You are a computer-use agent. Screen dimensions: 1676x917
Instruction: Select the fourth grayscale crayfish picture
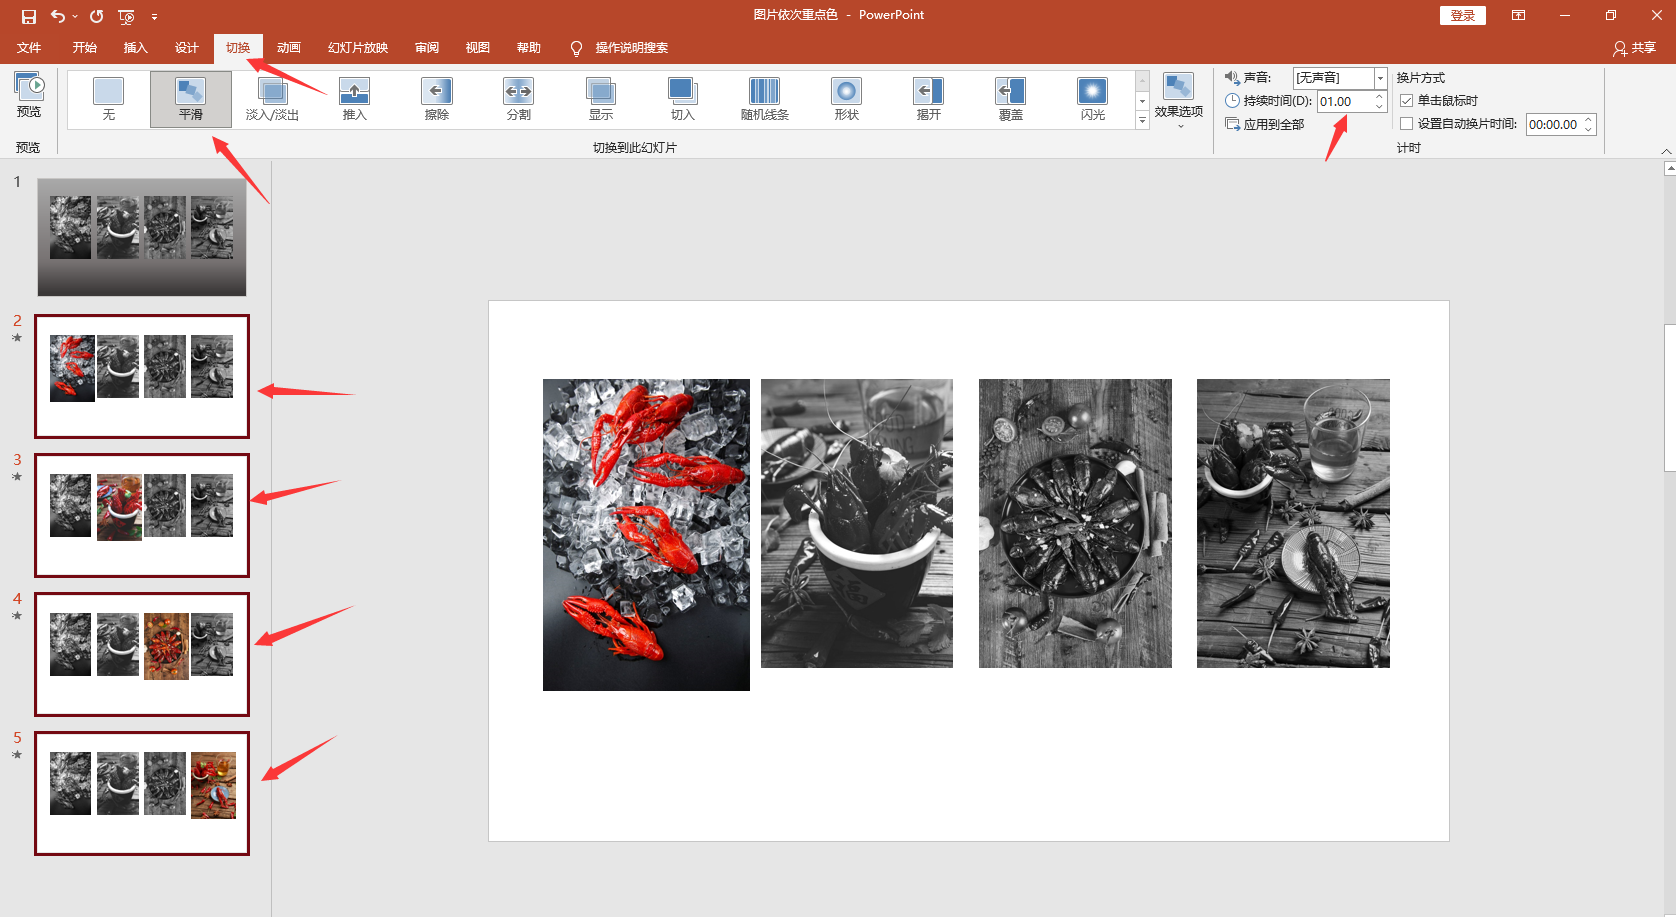1293,523
